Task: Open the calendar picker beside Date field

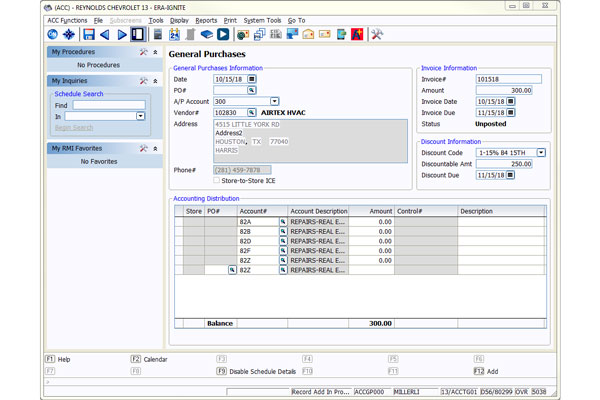Action: [252, 79]
